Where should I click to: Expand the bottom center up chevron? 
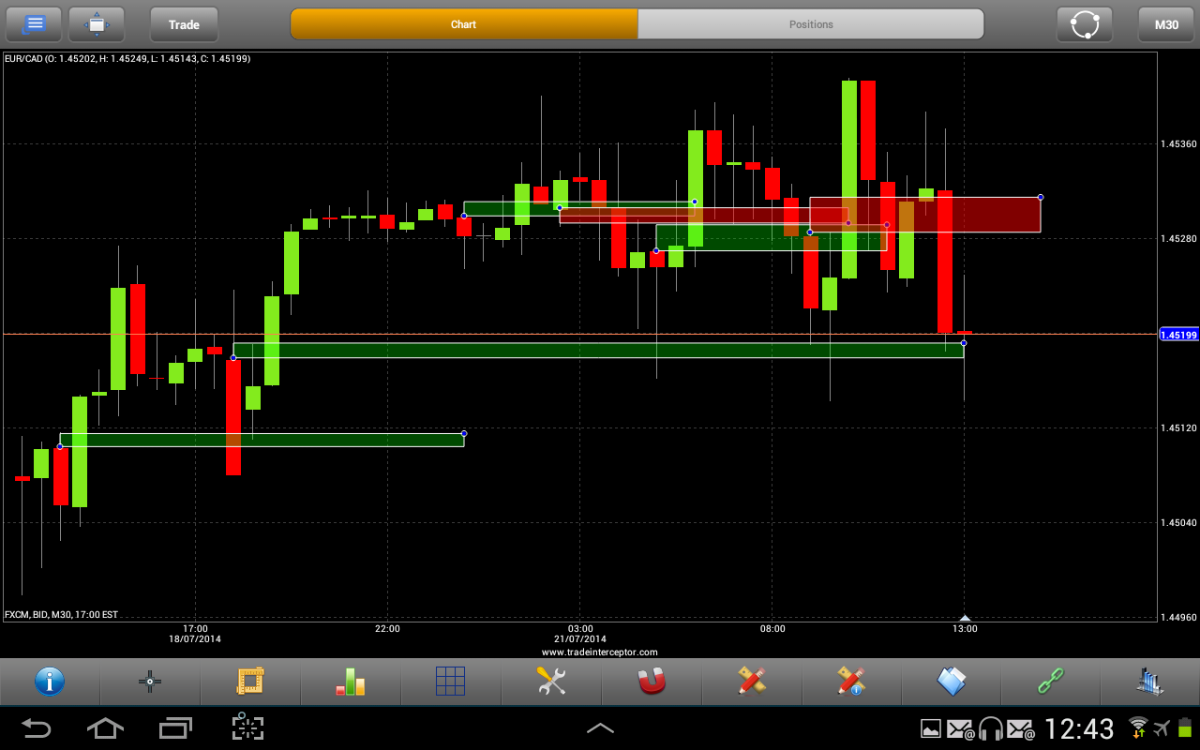[x=600, y=728]
